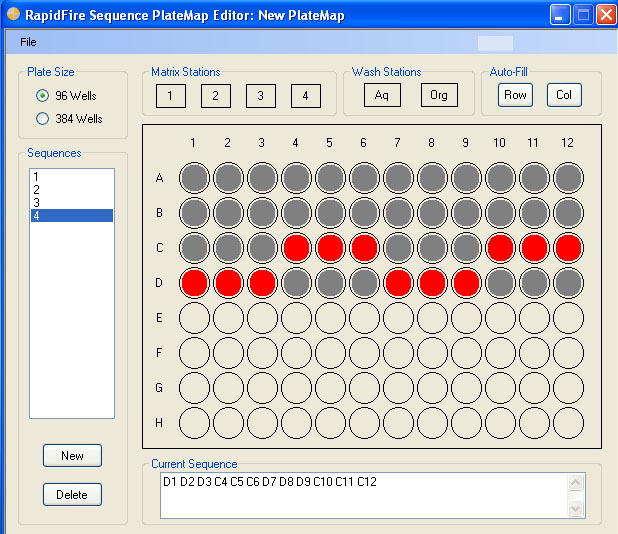Select empty well H12
618x534 pixels.
point(568,423)
